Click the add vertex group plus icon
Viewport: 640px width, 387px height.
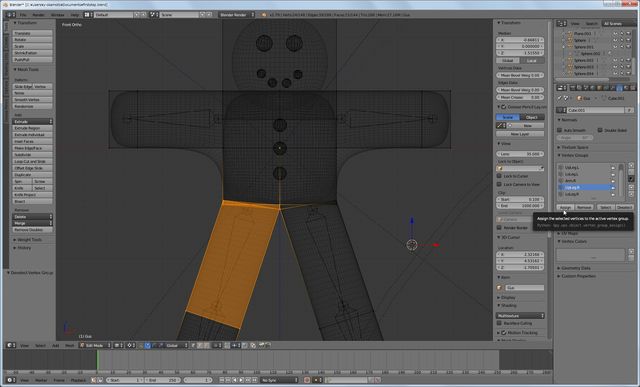631,166
